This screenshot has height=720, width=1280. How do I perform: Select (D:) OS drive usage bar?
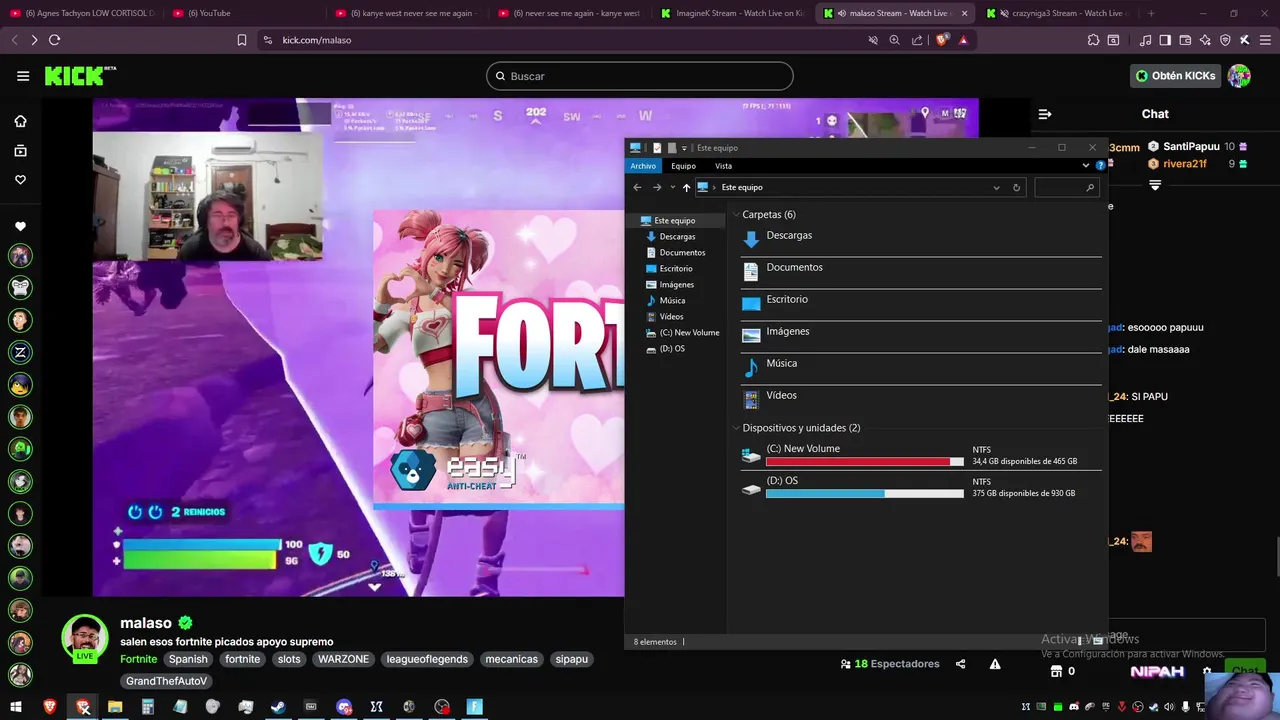click(x=865, y=494)
